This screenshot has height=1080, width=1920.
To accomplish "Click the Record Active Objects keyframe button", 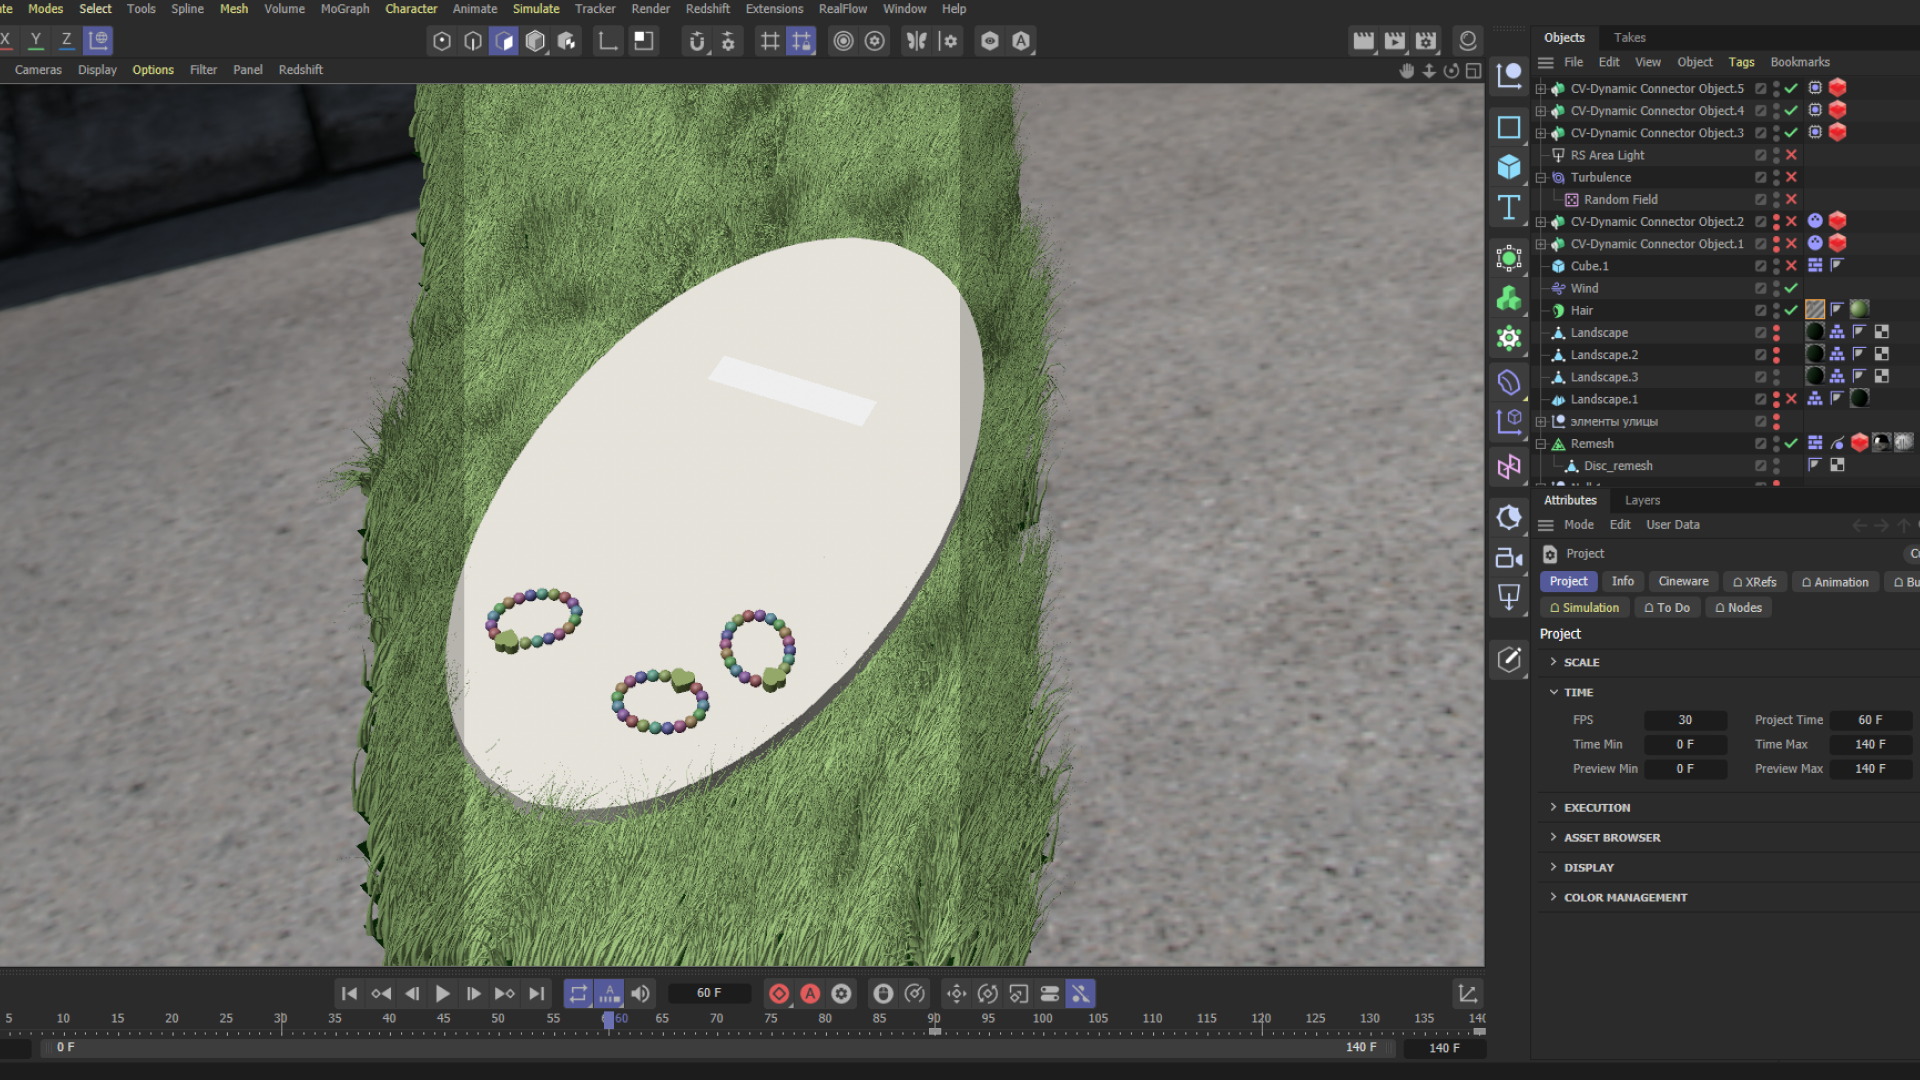I will click(779, 994).
